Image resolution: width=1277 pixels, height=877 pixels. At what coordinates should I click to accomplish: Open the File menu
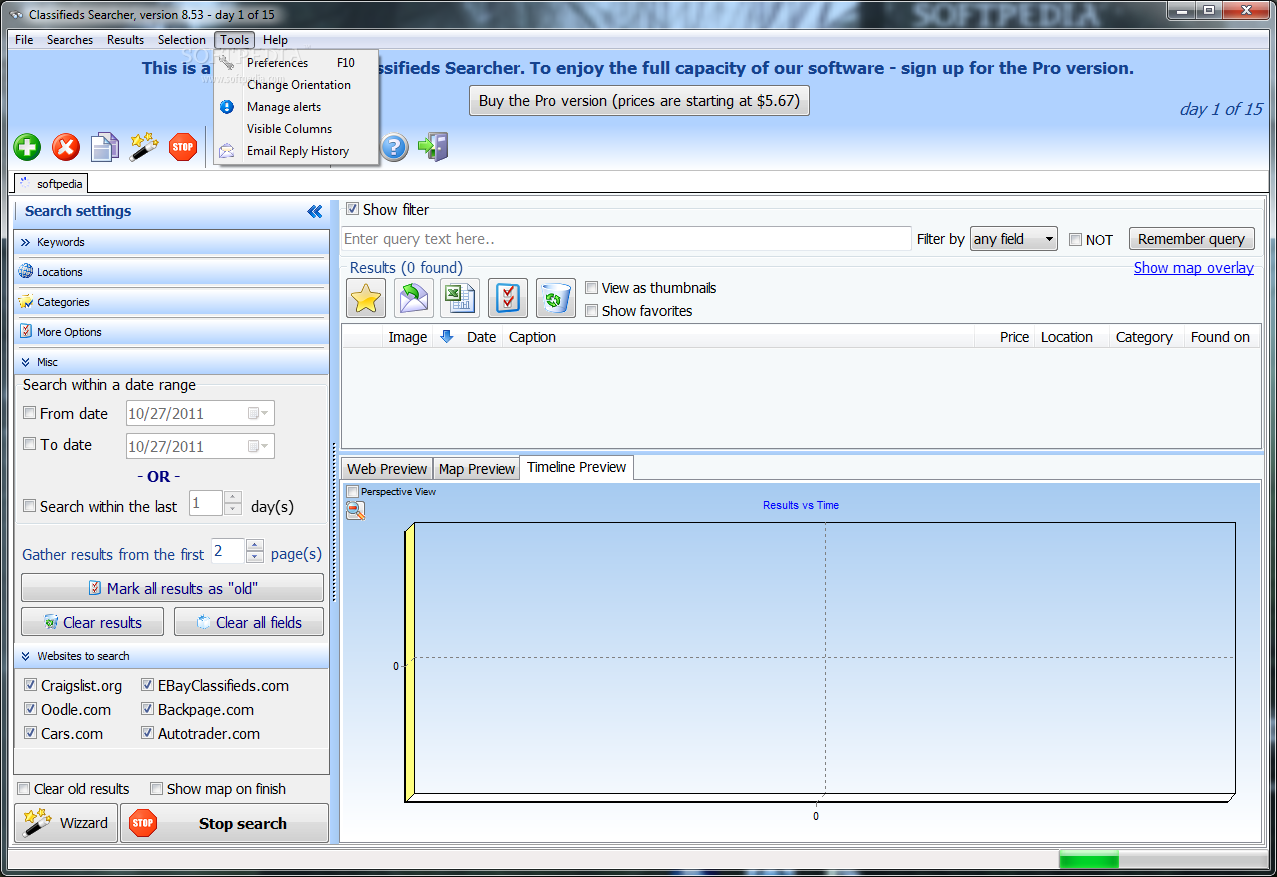coord(24,40)
